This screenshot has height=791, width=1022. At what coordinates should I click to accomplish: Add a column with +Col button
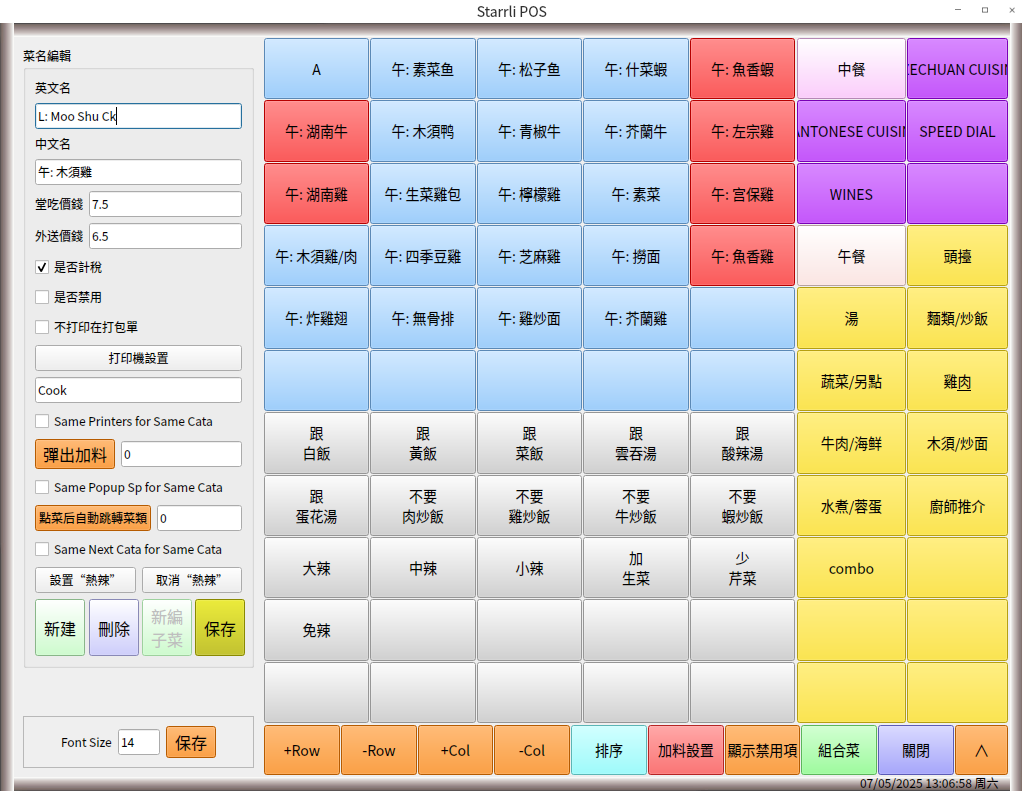(x=455, y=750)
